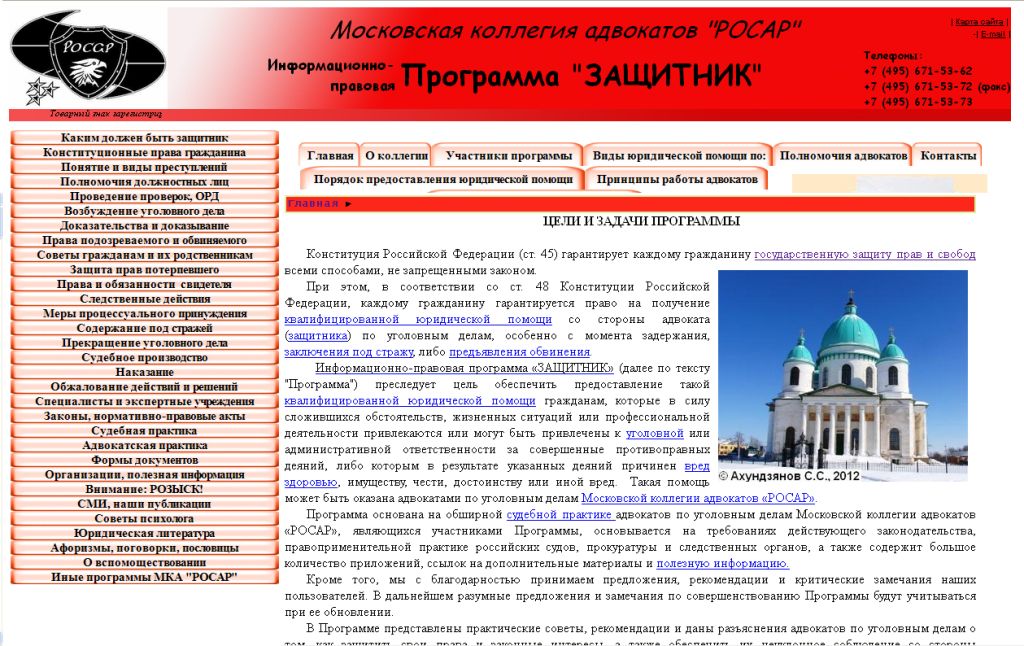1024x646 pixels.
Task: Open Полномочия должностных лиц item
Action: (x=144, y=182)
